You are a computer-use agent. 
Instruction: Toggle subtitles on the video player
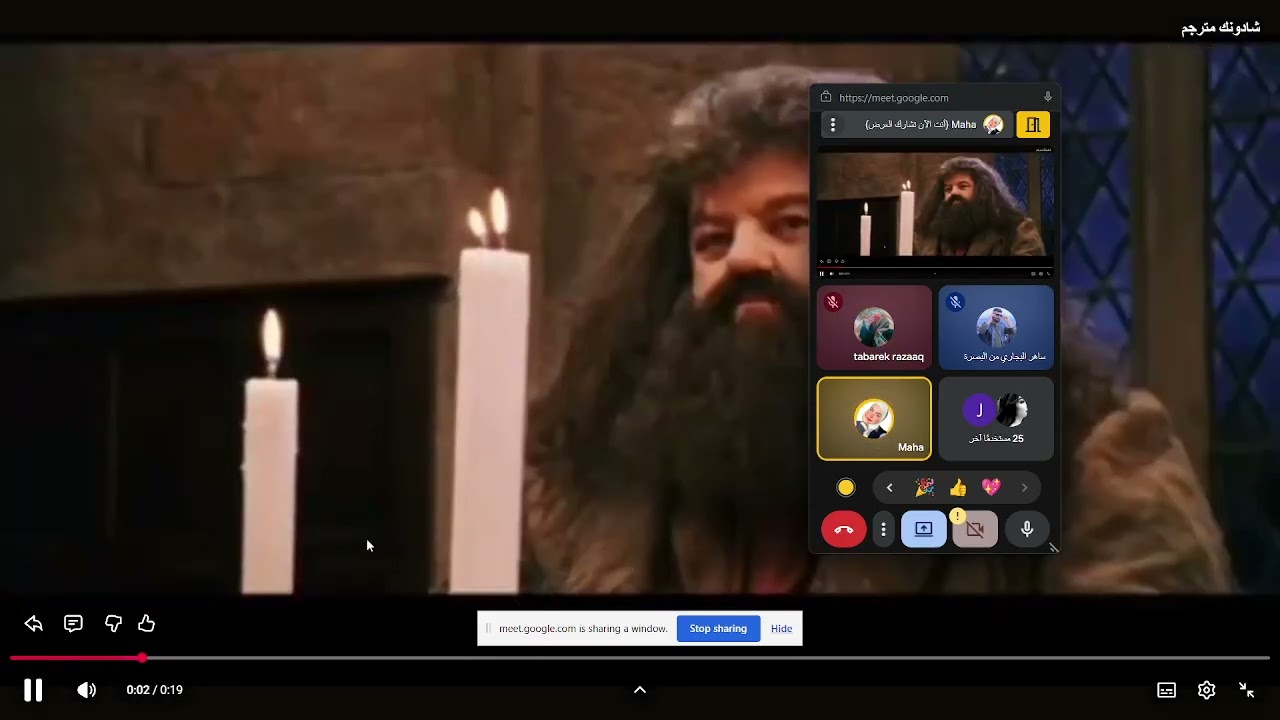tap(1166, 690)
